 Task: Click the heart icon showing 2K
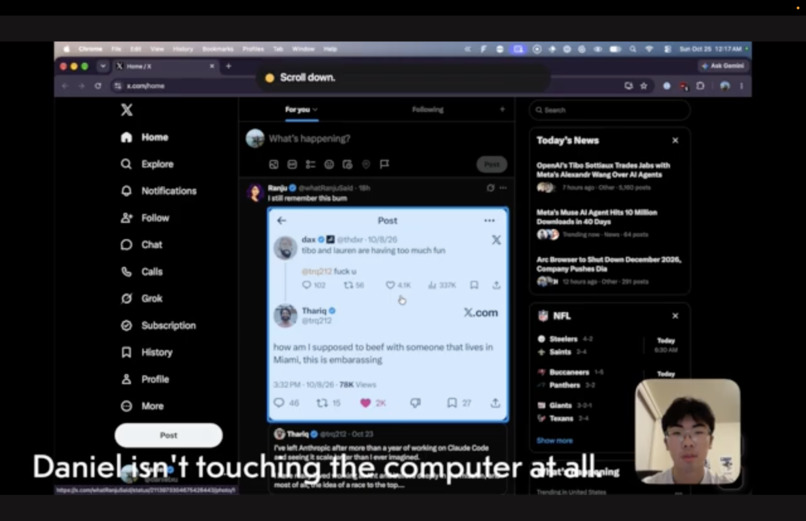[x=365, y=403]
